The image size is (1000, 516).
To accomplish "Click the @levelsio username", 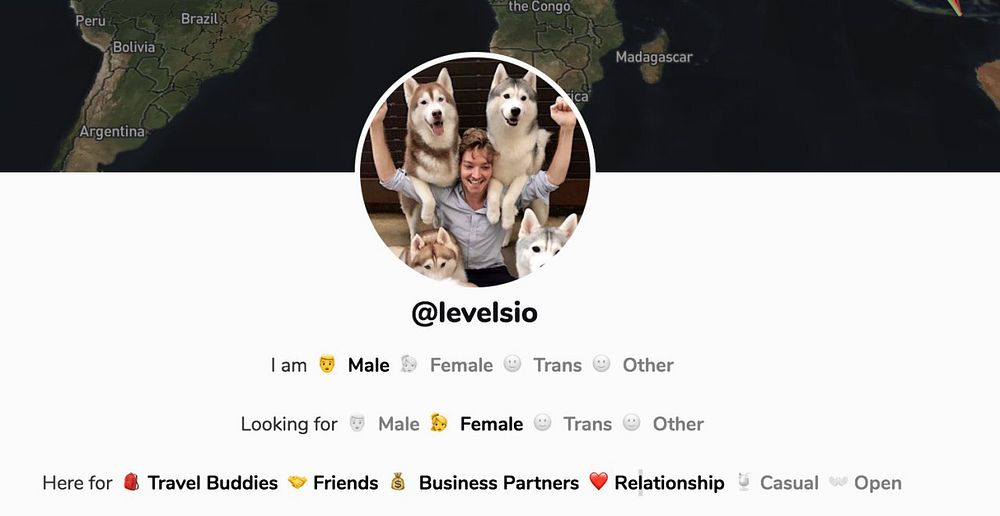I will [x=474, y=313].
